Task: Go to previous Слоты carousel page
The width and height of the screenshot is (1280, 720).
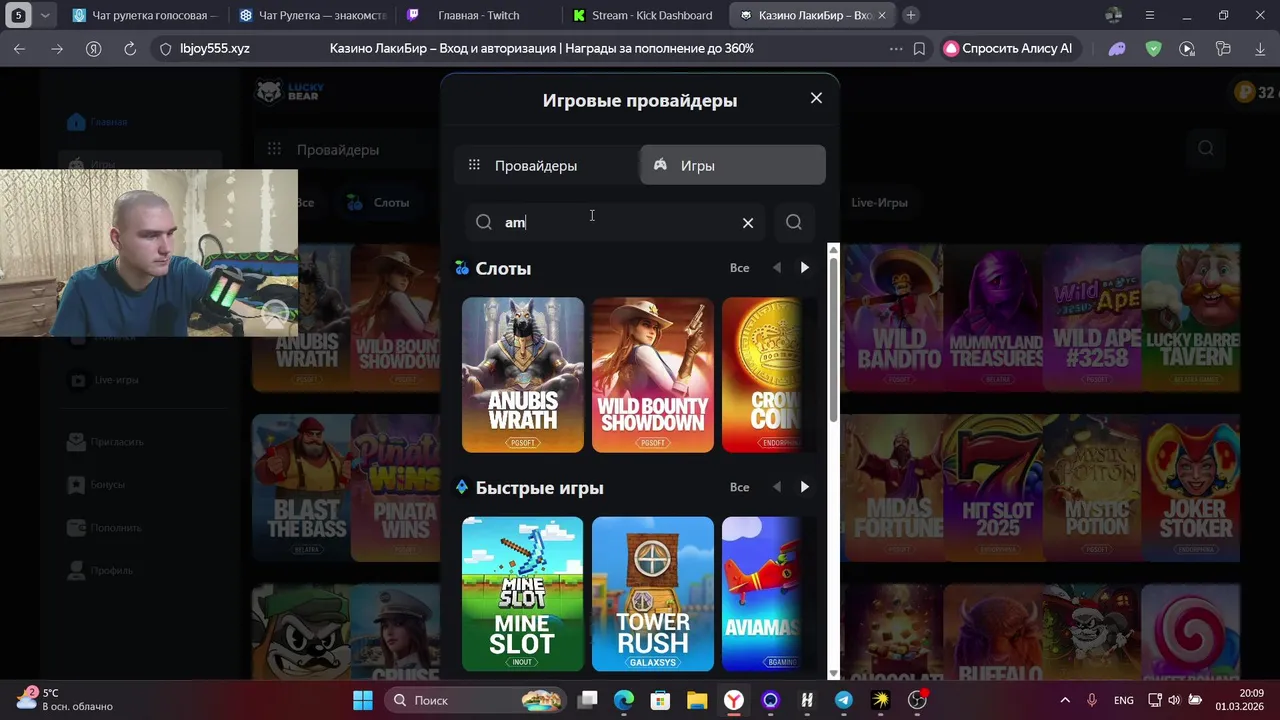Action: [x=777, y=268]
